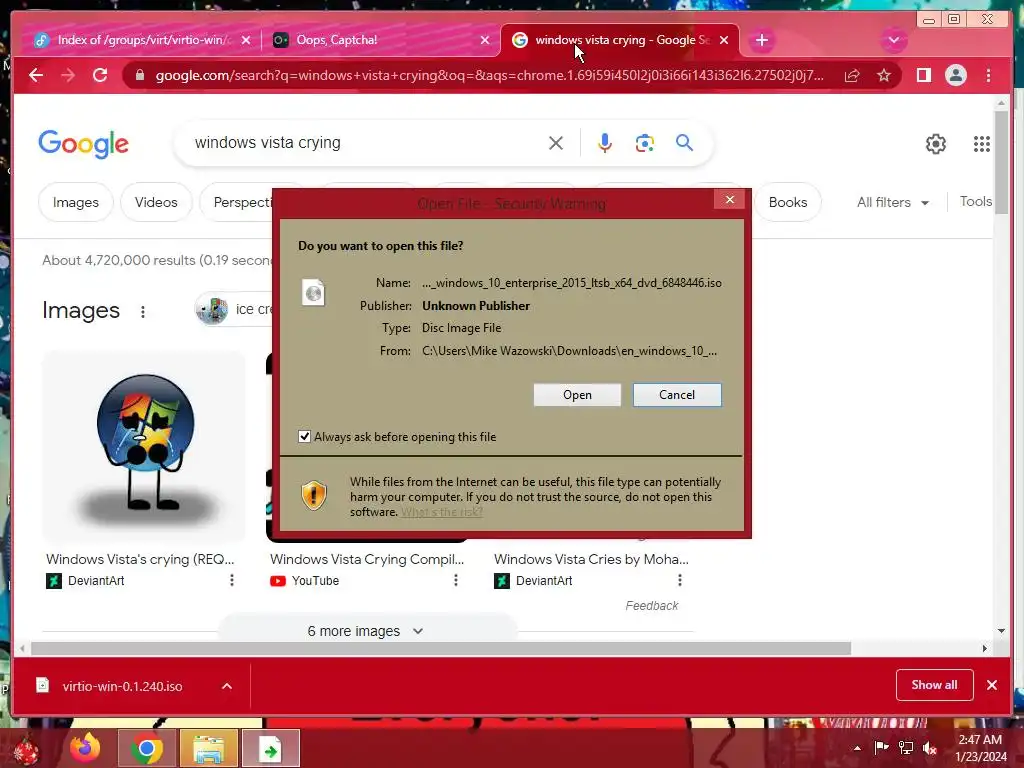Expand the All filters dropdown
The image size is (1024, 768).
[892, 202]
